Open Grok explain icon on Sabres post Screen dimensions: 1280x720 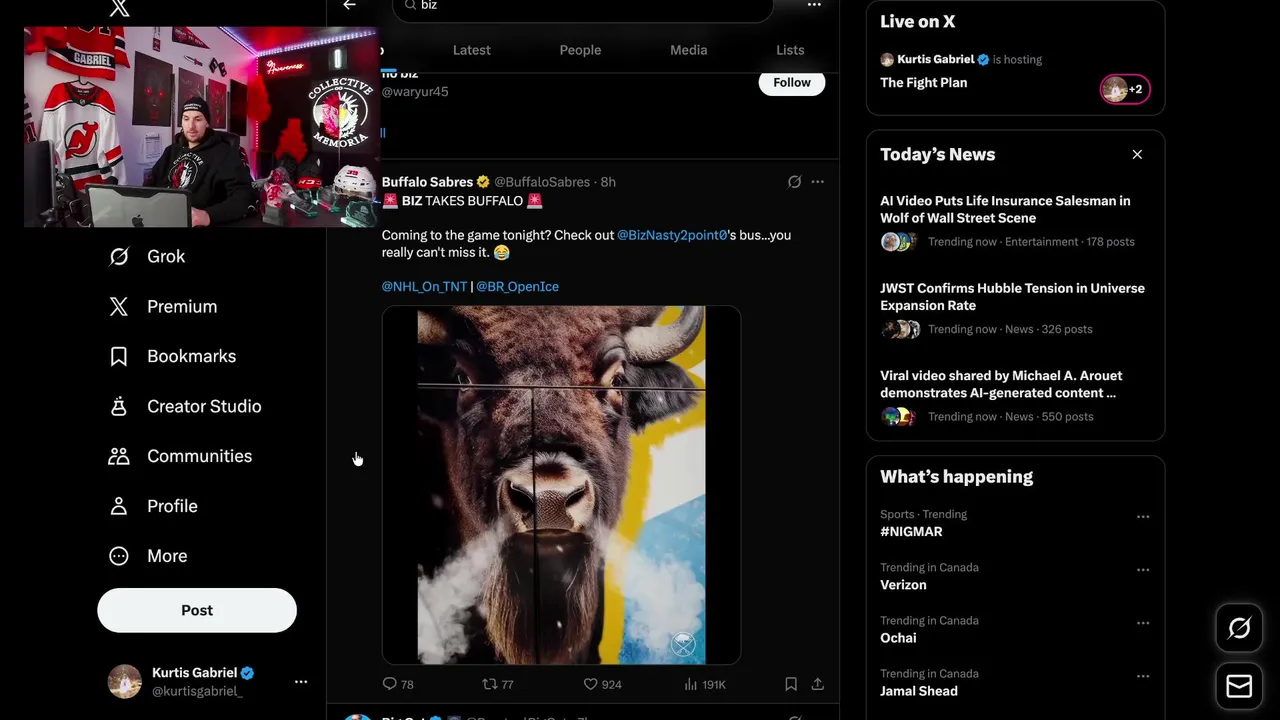tap(794, 182)
